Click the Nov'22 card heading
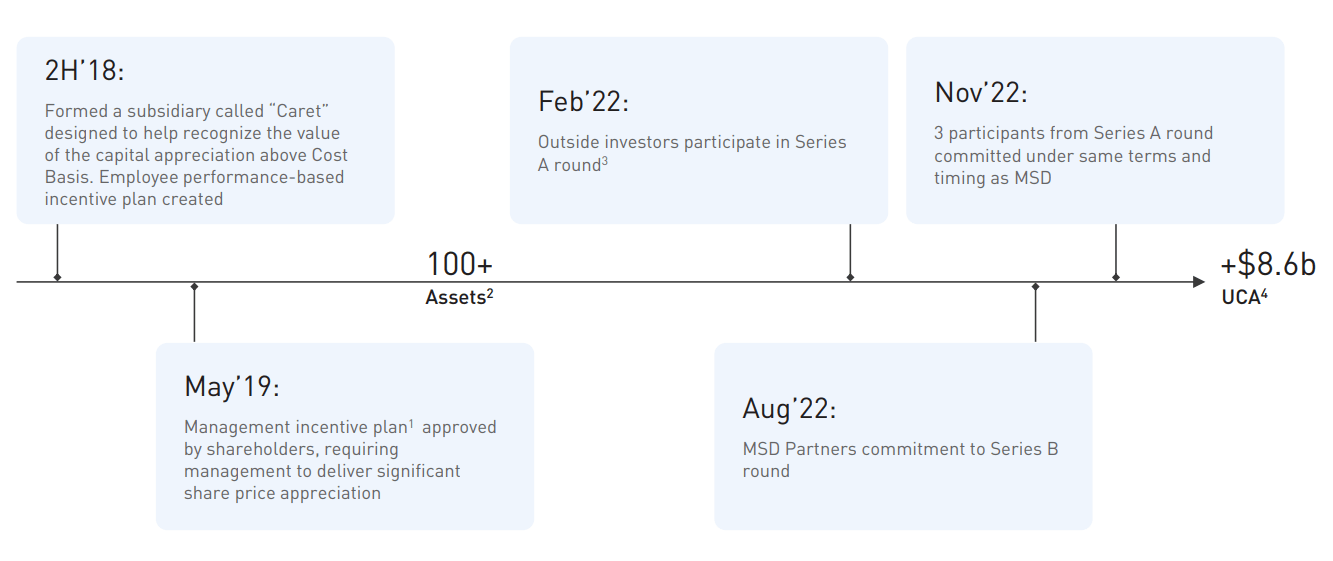Viewport: 1333px width, 561px height. 981,93
